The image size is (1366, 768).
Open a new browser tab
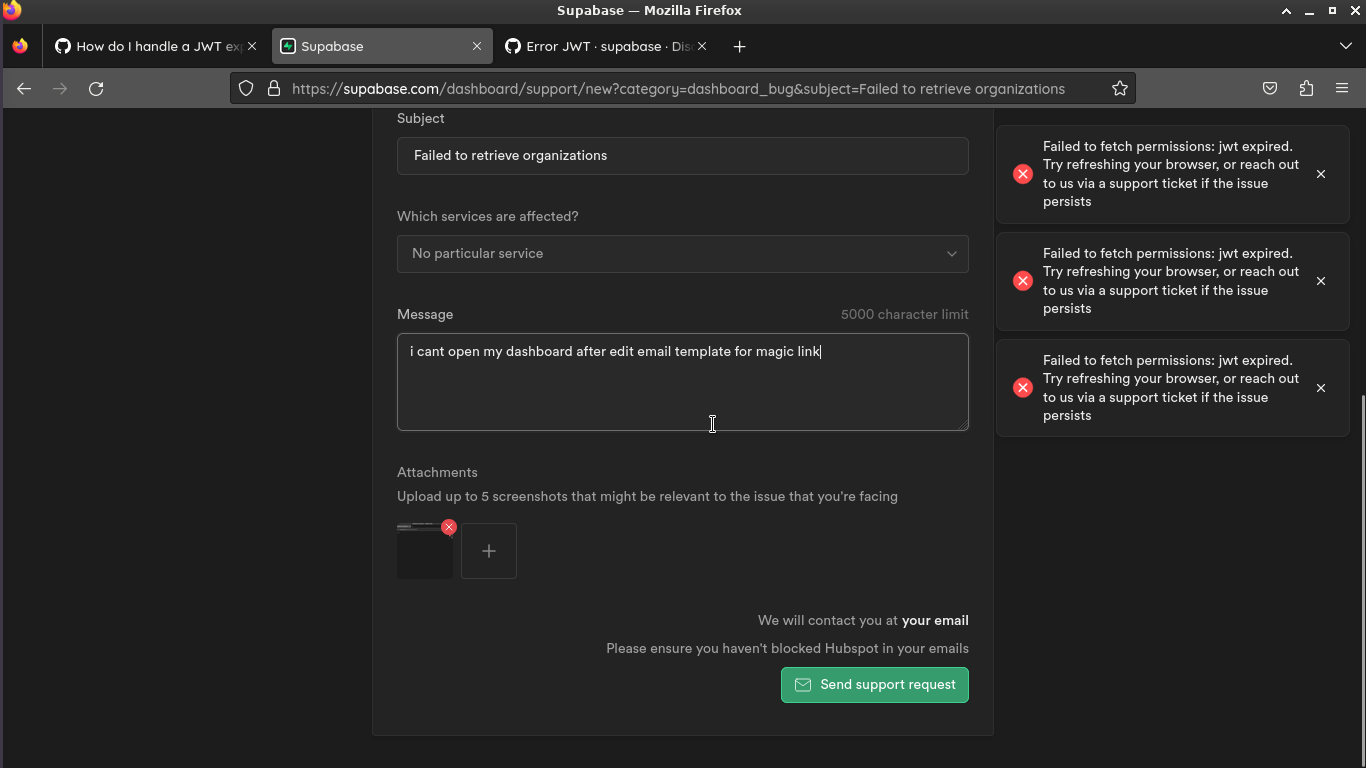pos(739,46)
